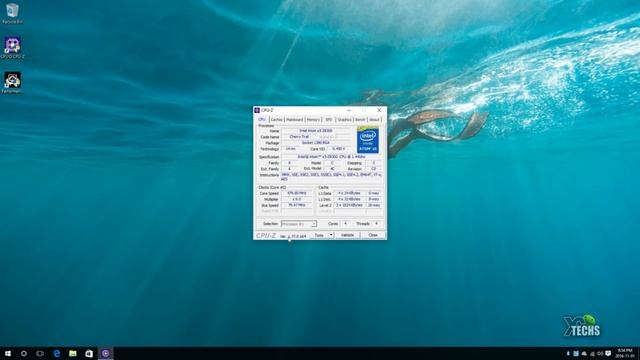Screen dimensions: 640x360
Task: Click the Bus Speed value
Action: (297, 205)
